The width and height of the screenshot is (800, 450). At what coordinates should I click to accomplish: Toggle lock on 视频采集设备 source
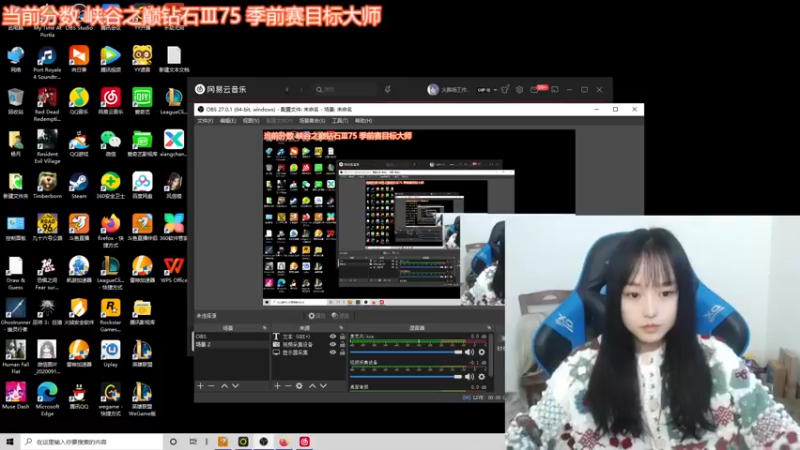[342, 344]
